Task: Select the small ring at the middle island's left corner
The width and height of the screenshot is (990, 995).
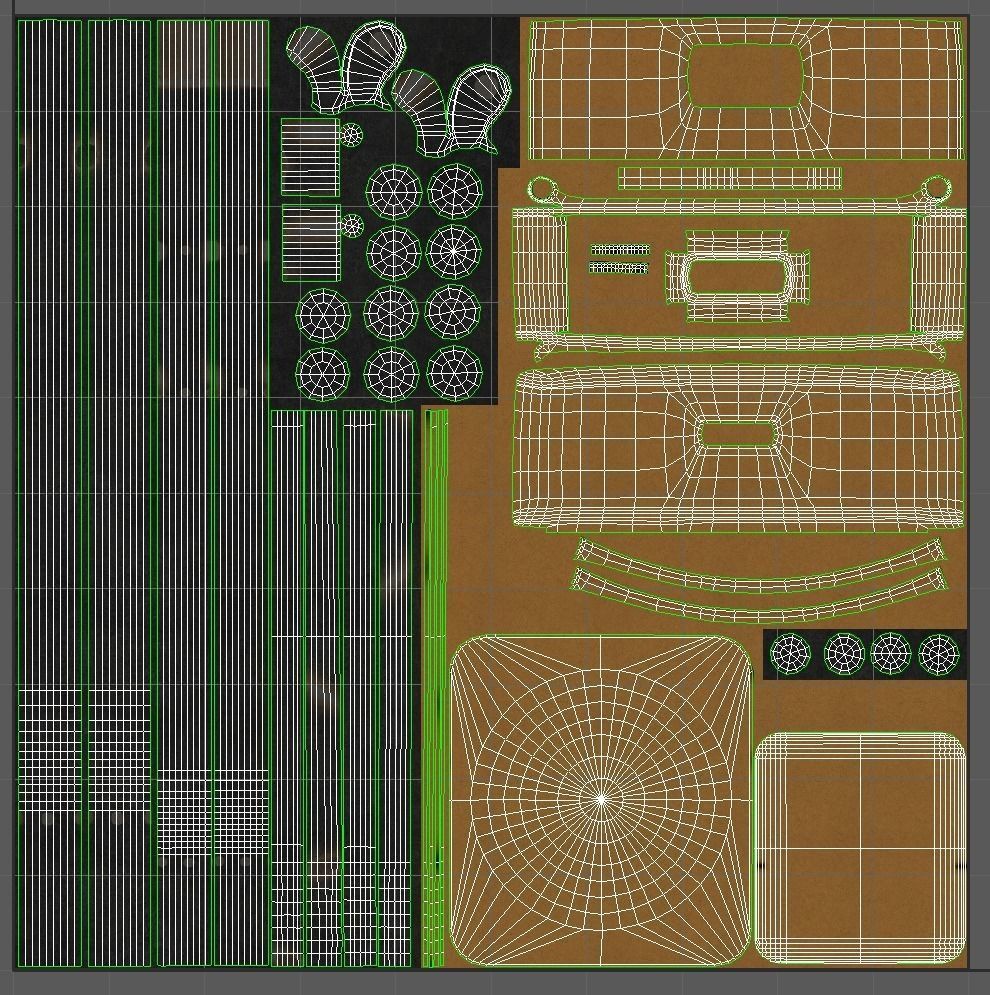Action: [541, 189]
